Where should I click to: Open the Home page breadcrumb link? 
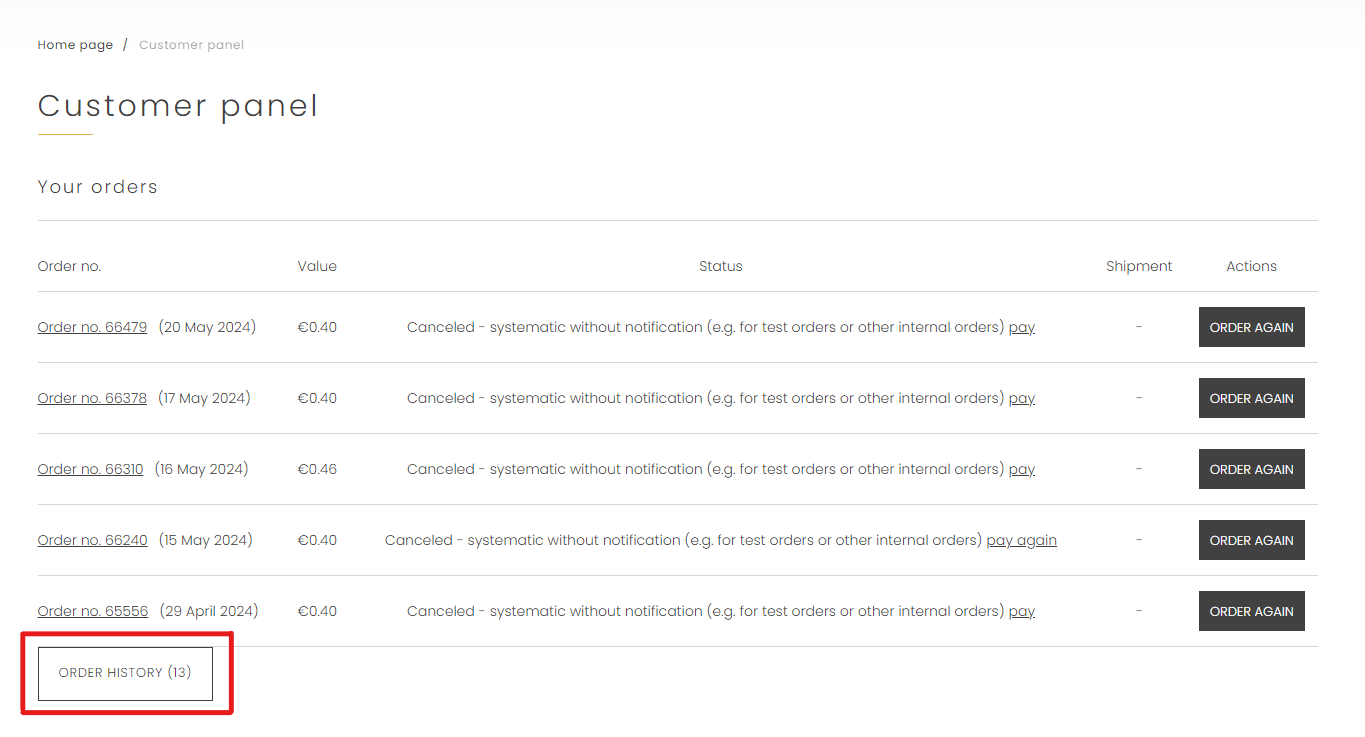pyautogui.click(x=75, y=45)
